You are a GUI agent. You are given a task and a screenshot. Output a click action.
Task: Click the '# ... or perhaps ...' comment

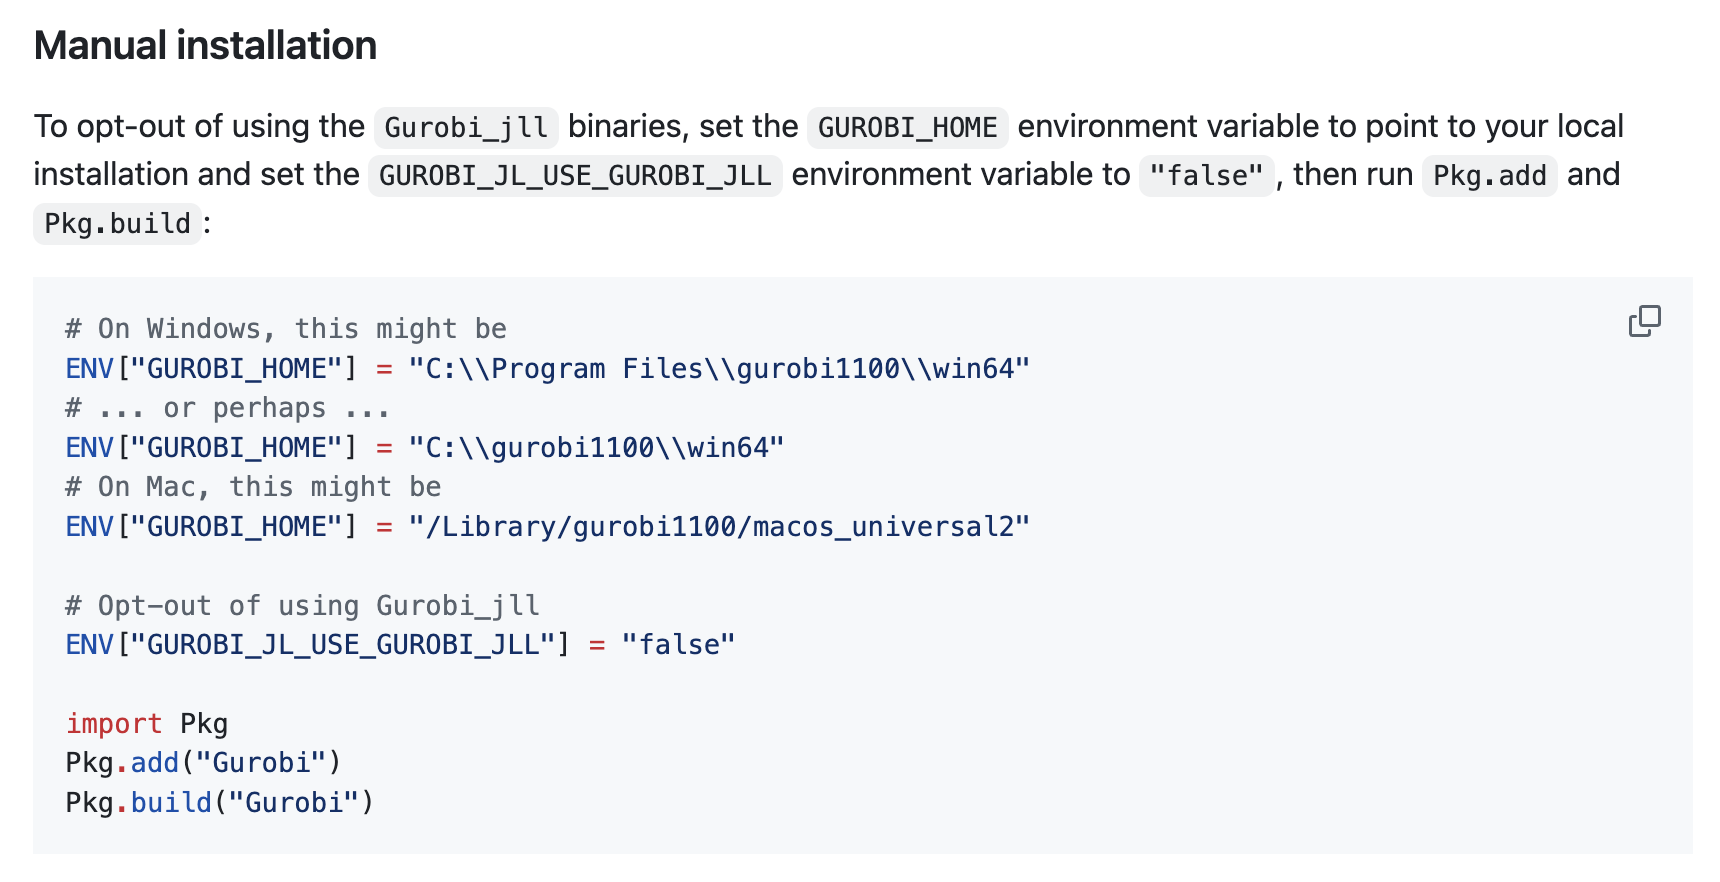227,408
